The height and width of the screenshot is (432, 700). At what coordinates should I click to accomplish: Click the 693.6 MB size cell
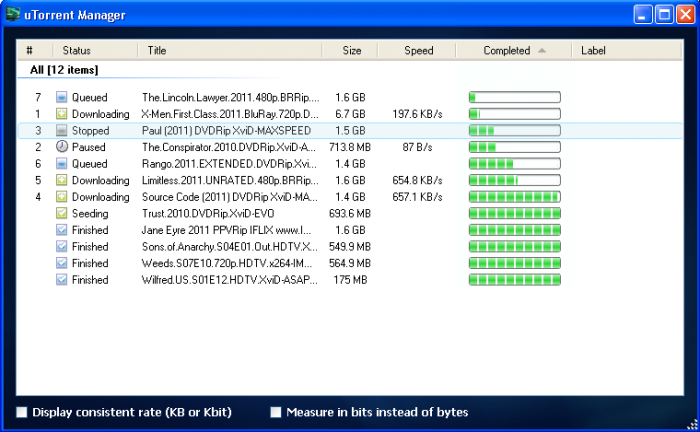[x=350, y=213]
